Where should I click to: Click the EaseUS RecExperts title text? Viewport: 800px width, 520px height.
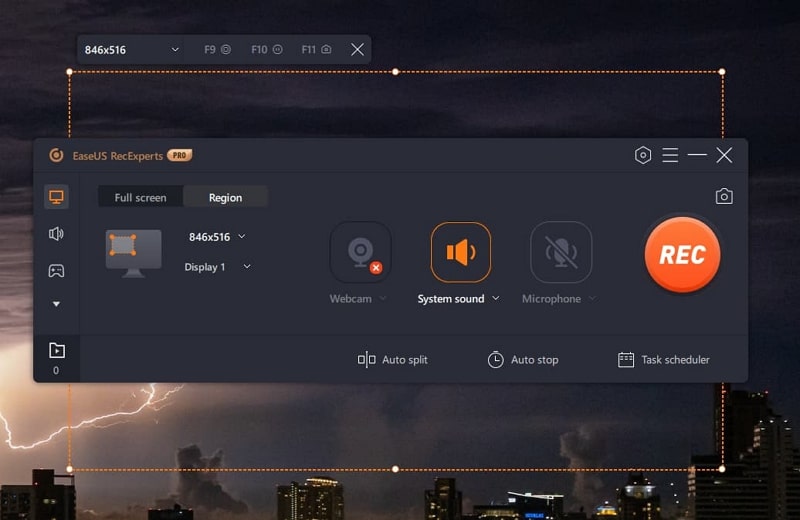(118, 156)
